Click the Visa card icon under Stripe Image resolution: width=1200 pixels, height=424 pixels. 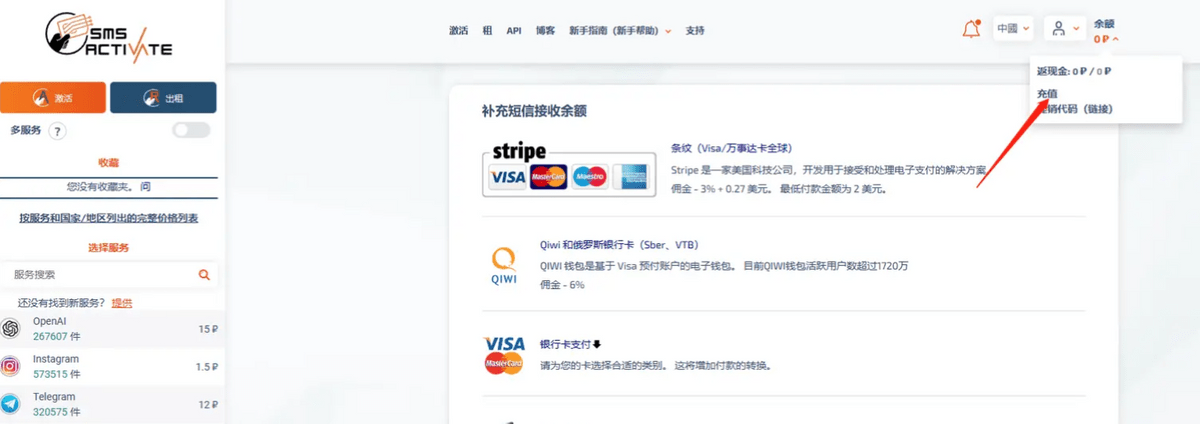tap(507, 177)
